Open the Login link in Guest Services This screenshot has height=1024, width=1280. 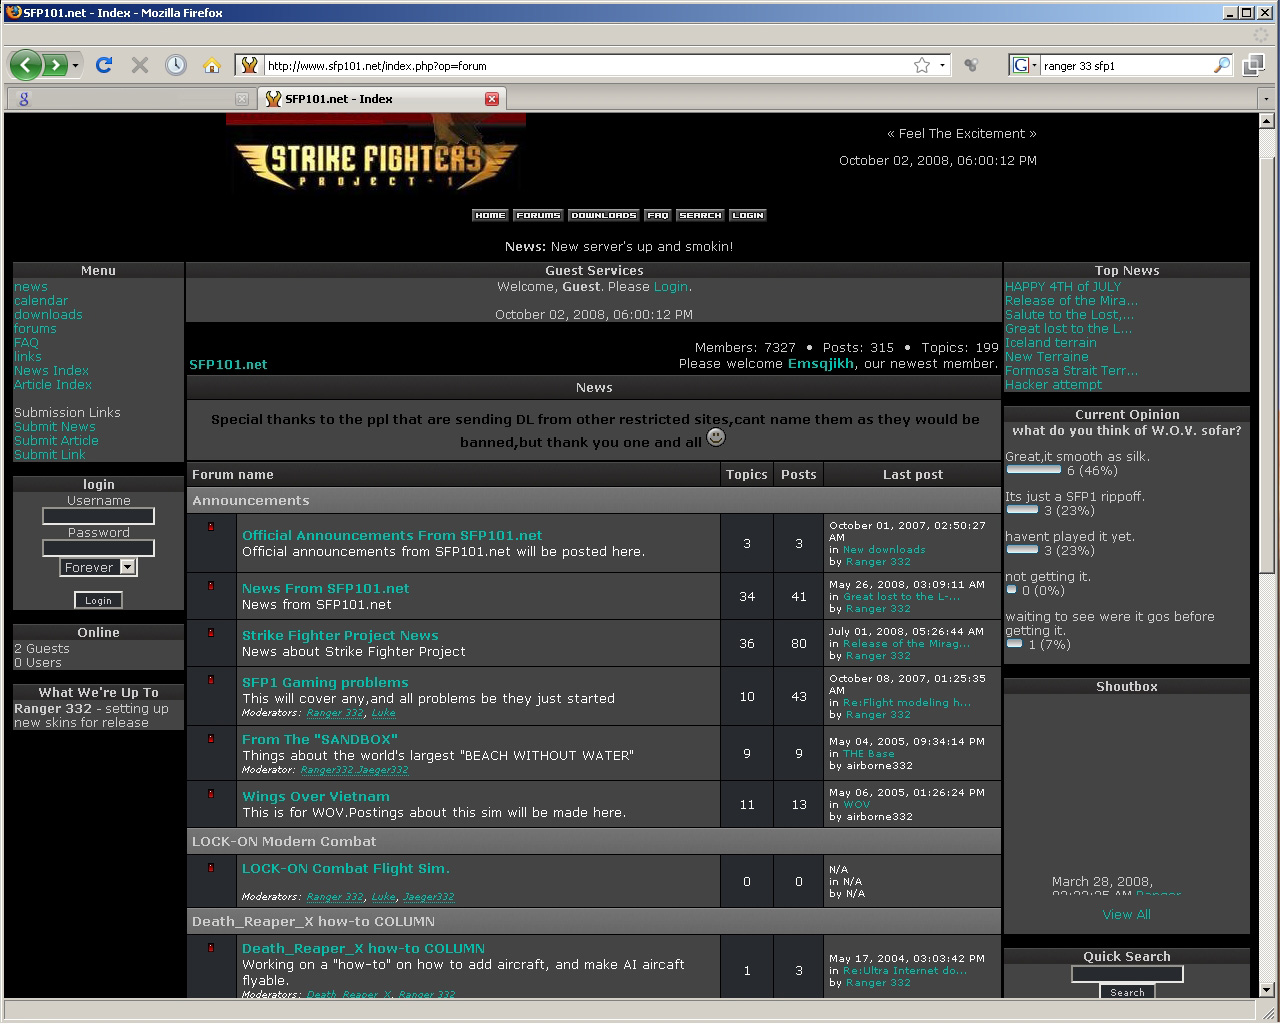coord(670,286)
